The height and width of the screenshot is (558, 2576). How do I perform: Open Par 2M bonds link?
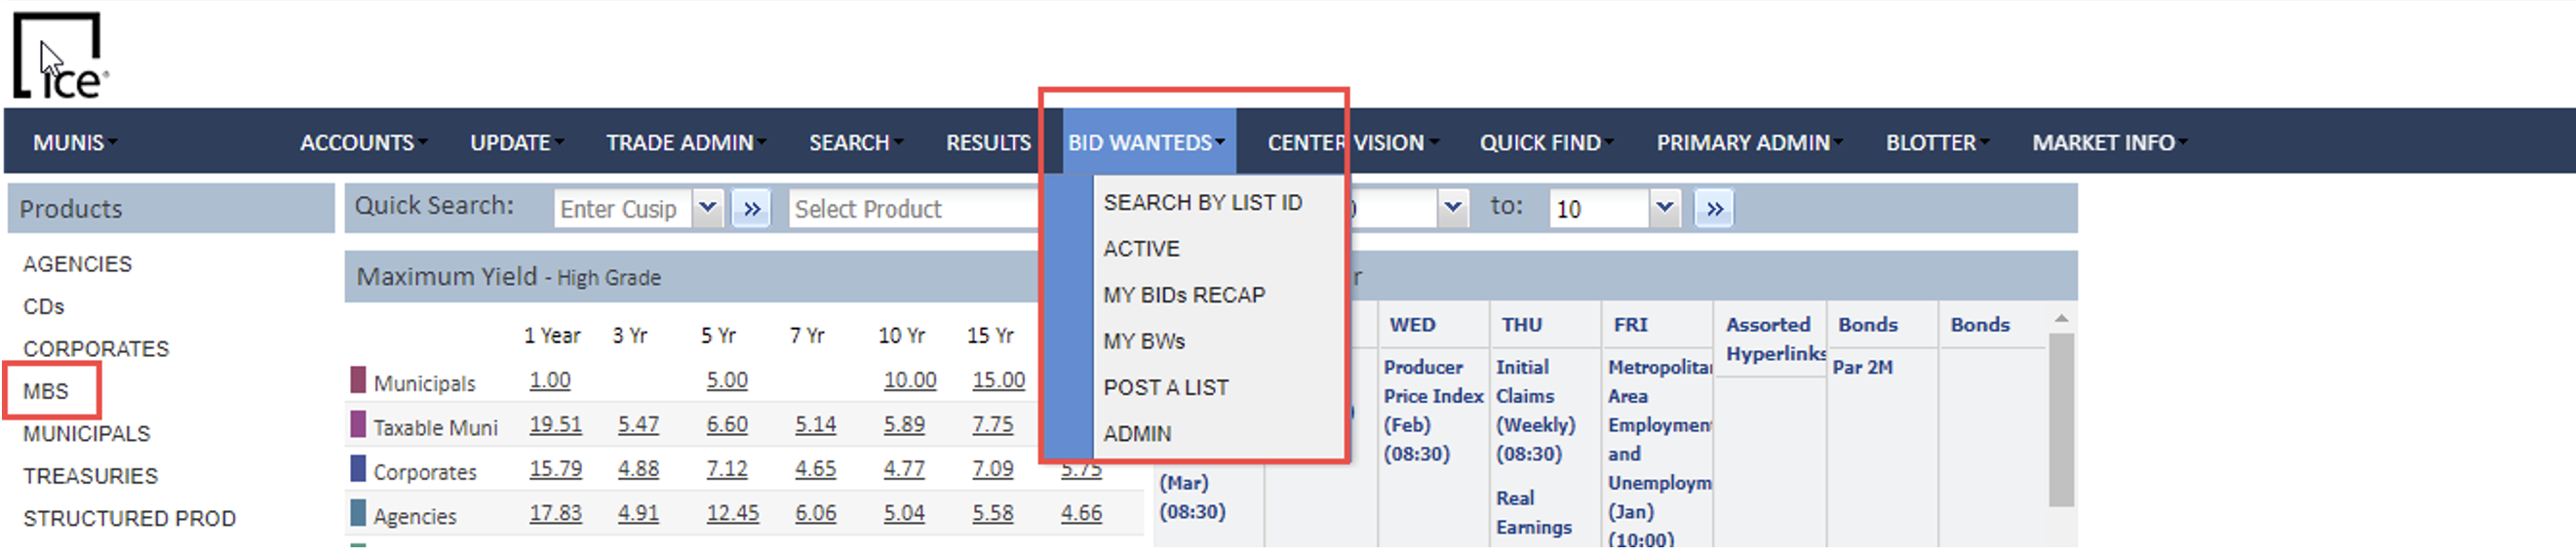coord(1862,368)
